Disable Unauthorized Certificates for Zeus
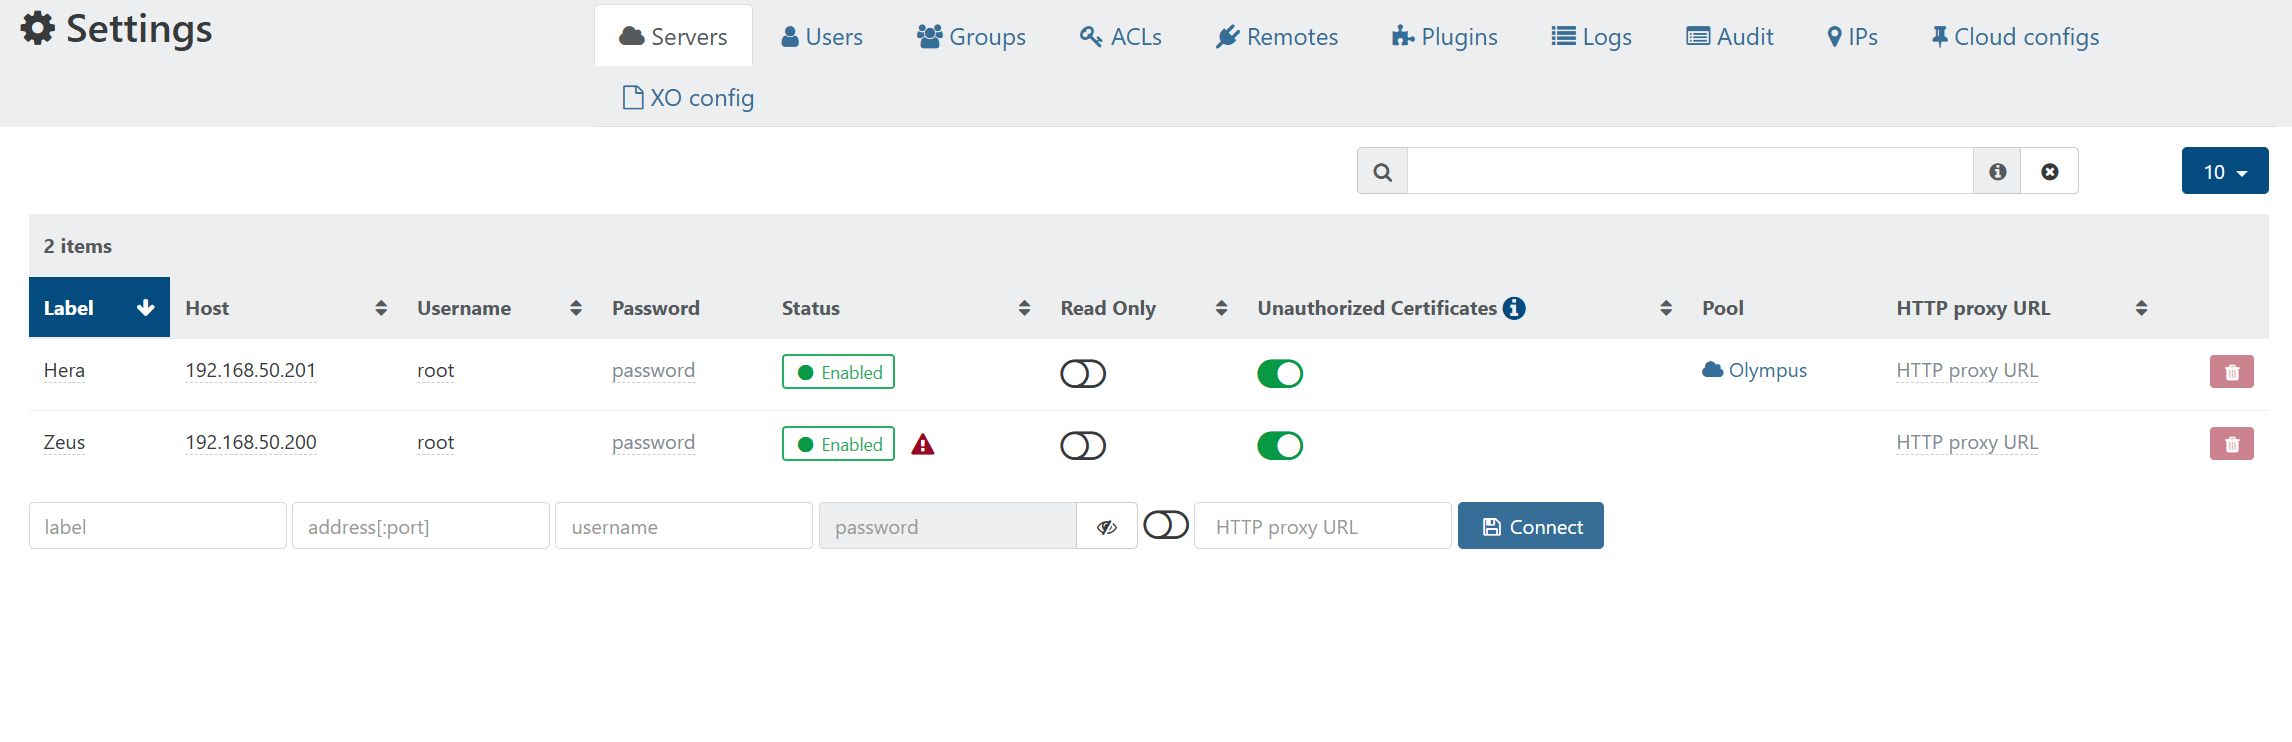Viewport: 2292px width, 742px height. tap(1279, 445)
